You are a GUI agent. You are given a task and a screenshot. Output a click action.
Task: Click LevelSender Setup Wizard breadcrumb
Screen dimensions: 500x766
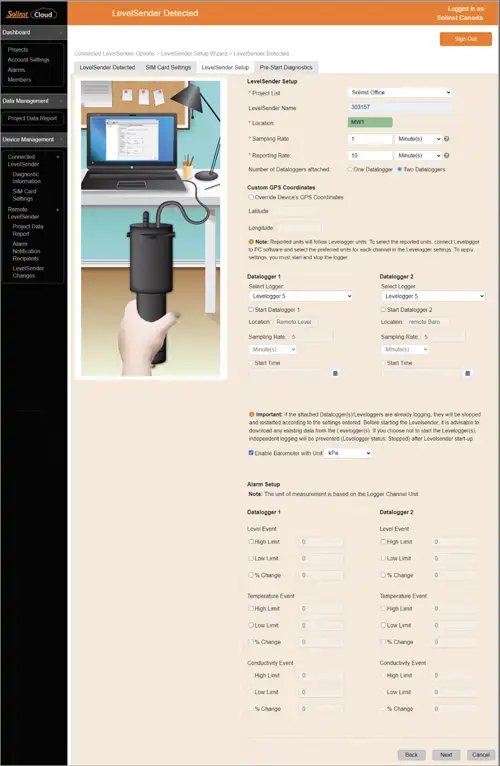click(x=194, y=54)
